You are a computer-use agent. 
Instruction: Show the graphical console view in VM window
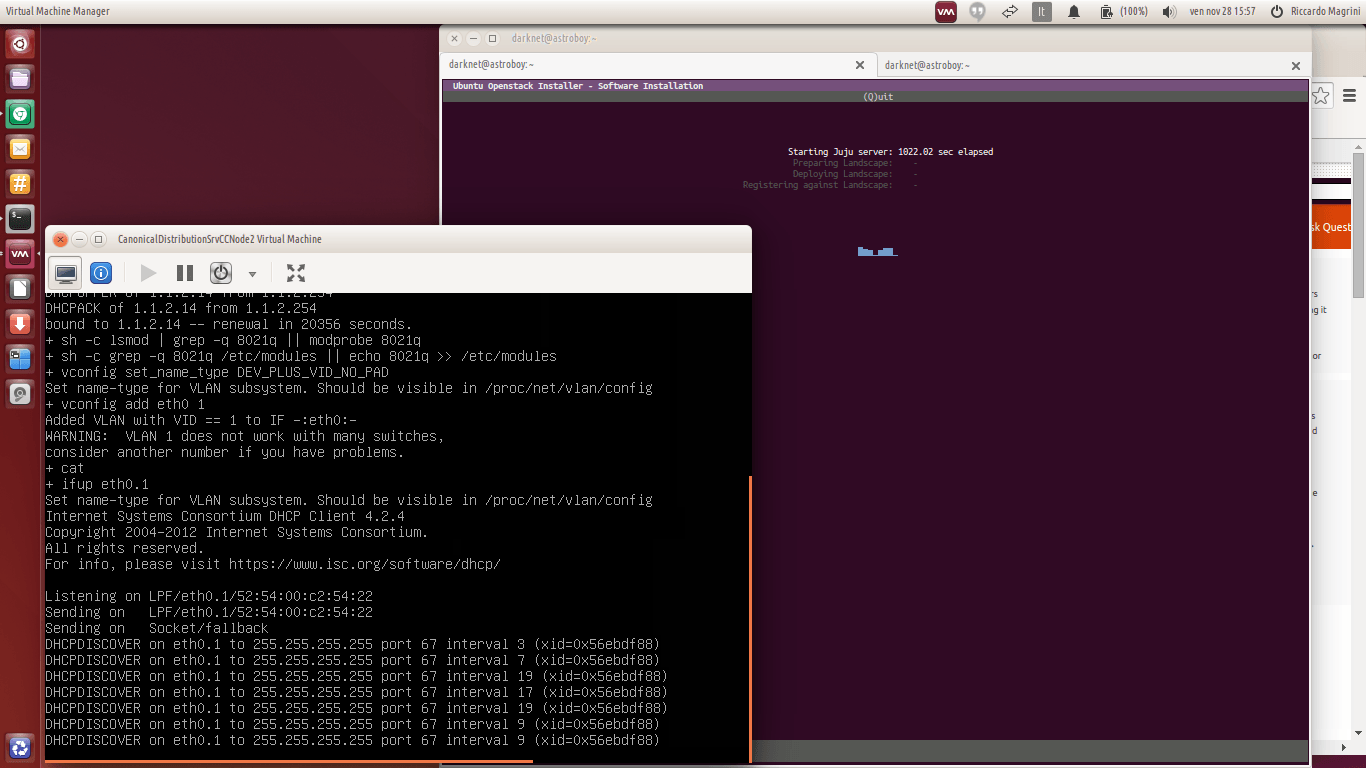pyautogui.click(x=66, y=273)
